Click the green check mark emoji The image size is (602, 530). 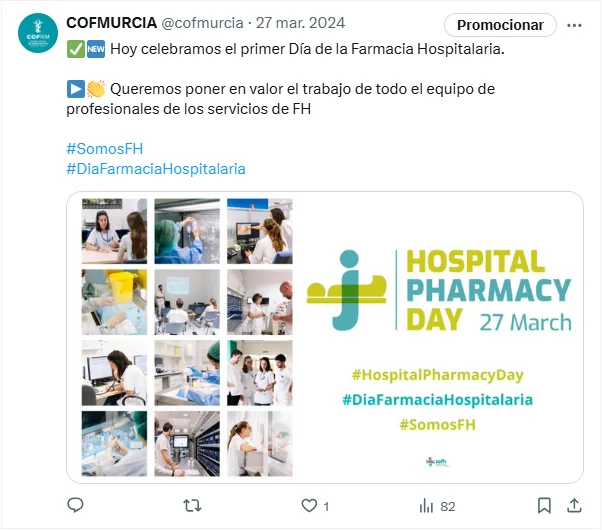76,49
